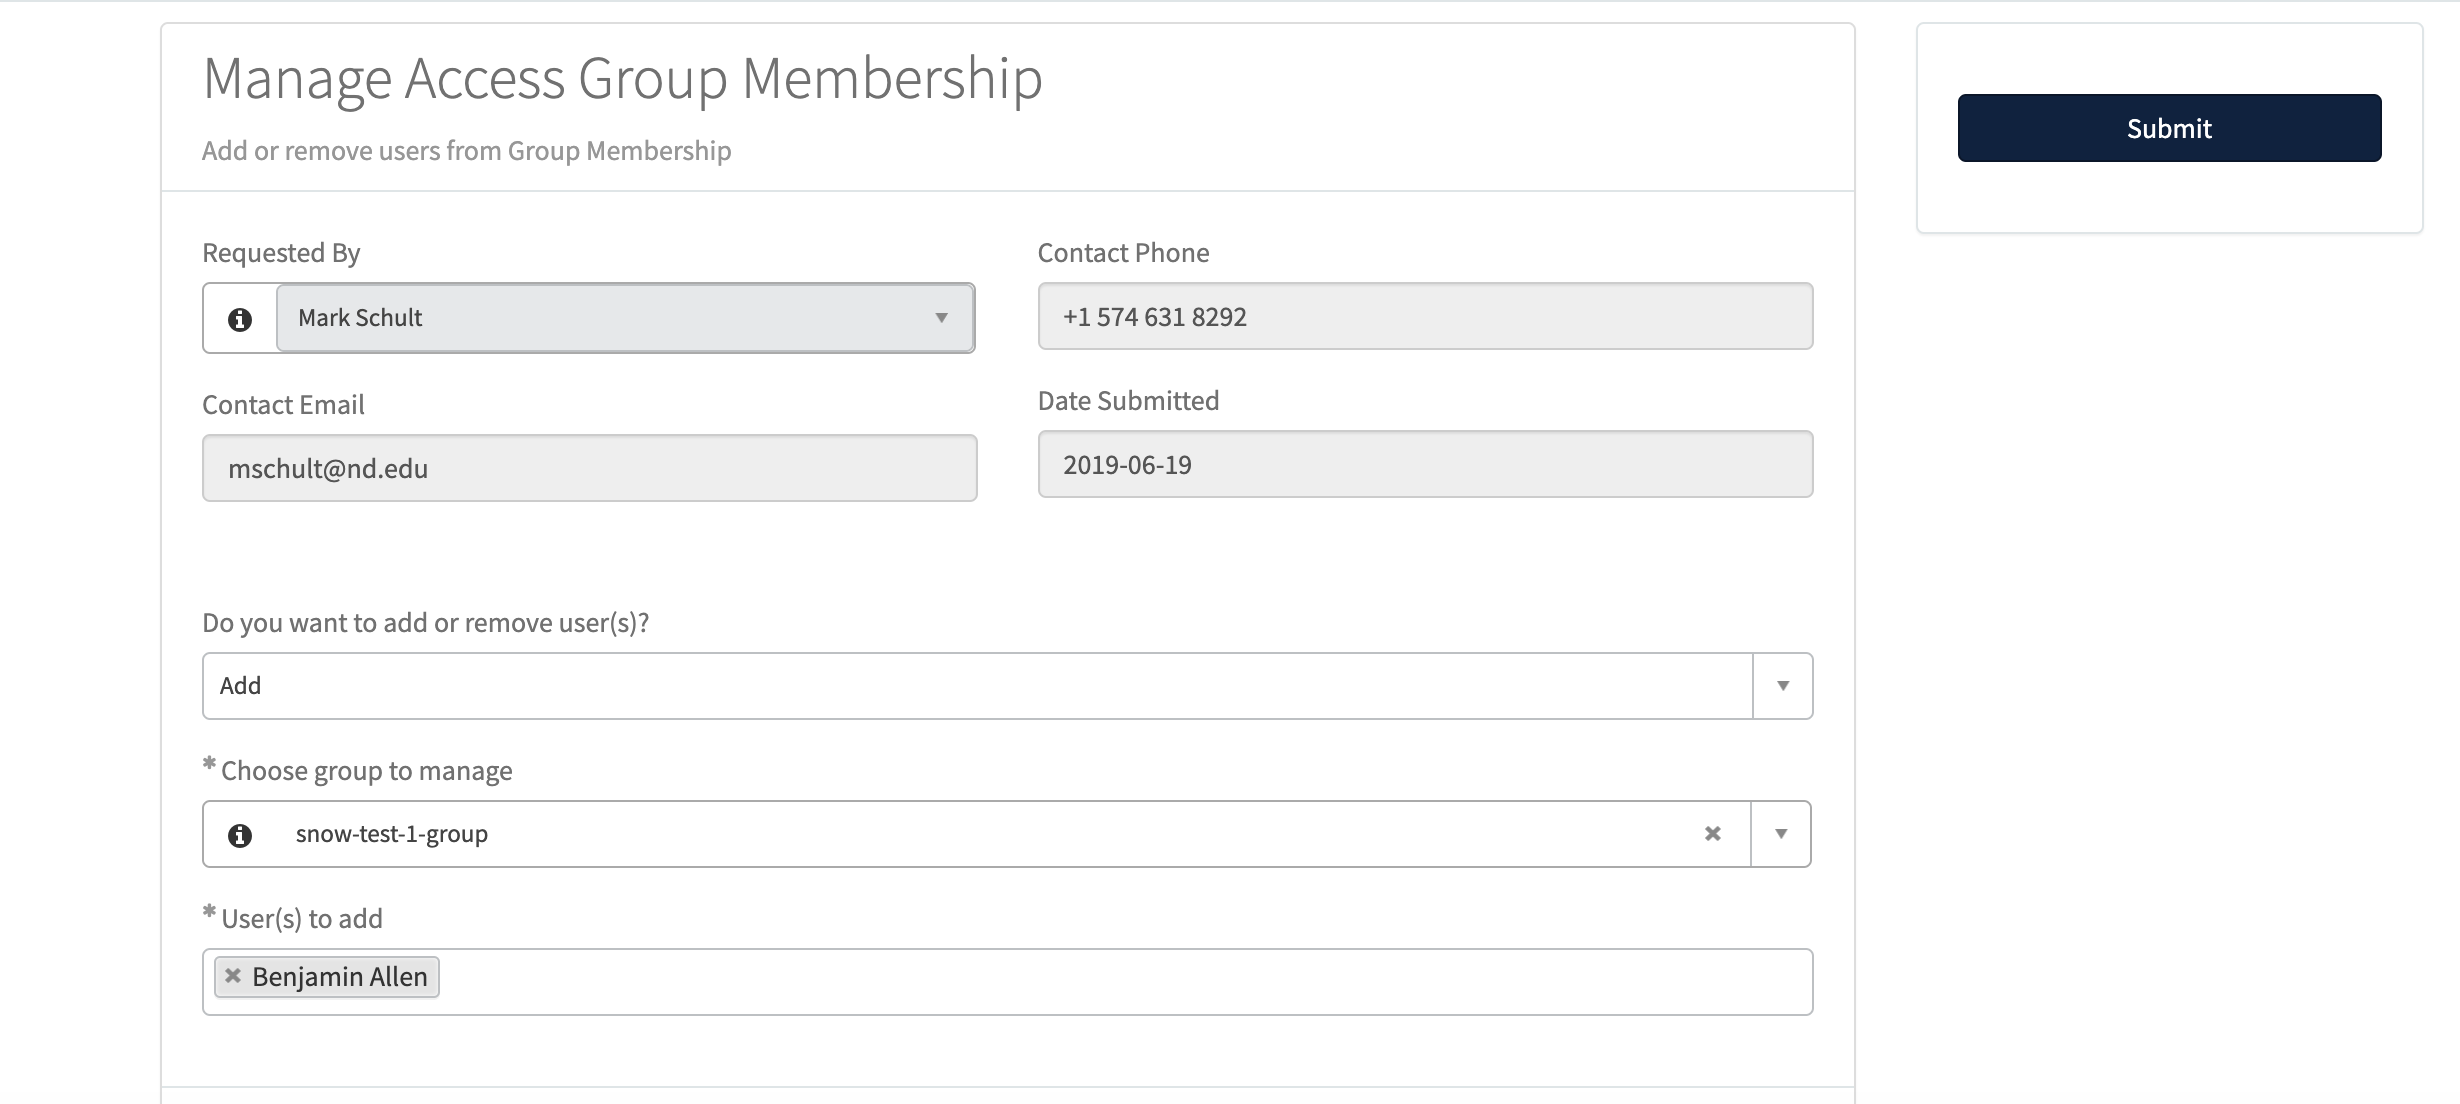Click the Contact Phone field
The image size is (2460, 1104).
pos(1424,317)
